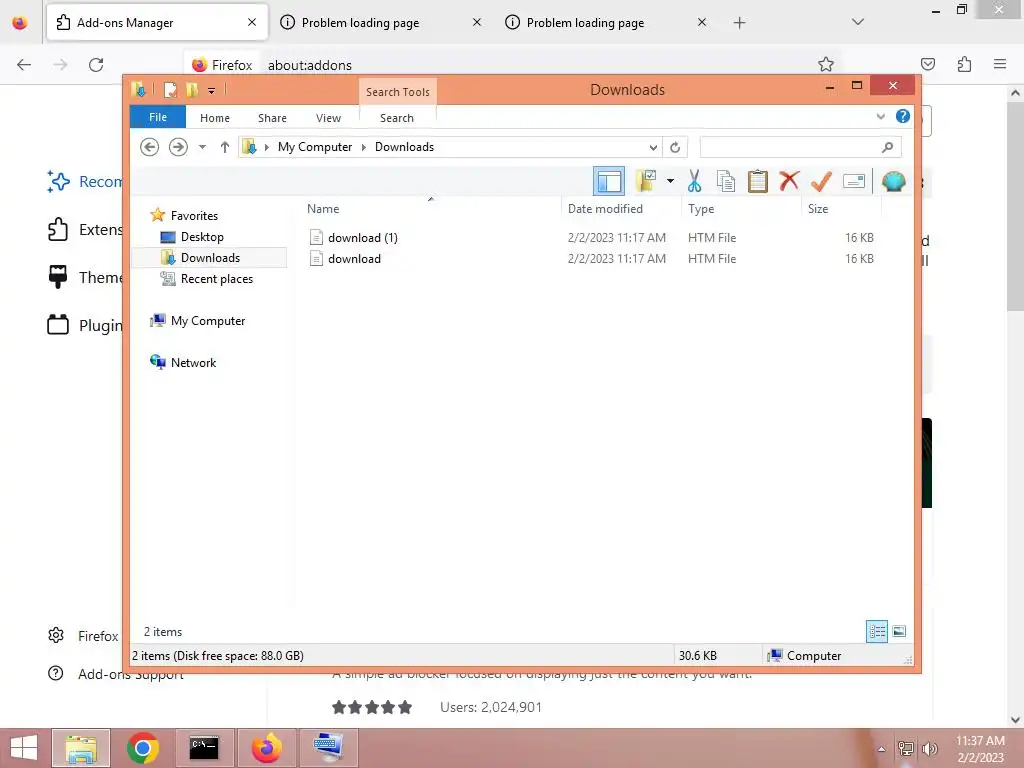Click the folder options icon in toolbar
1024x768 pixels.
(647, 181)
